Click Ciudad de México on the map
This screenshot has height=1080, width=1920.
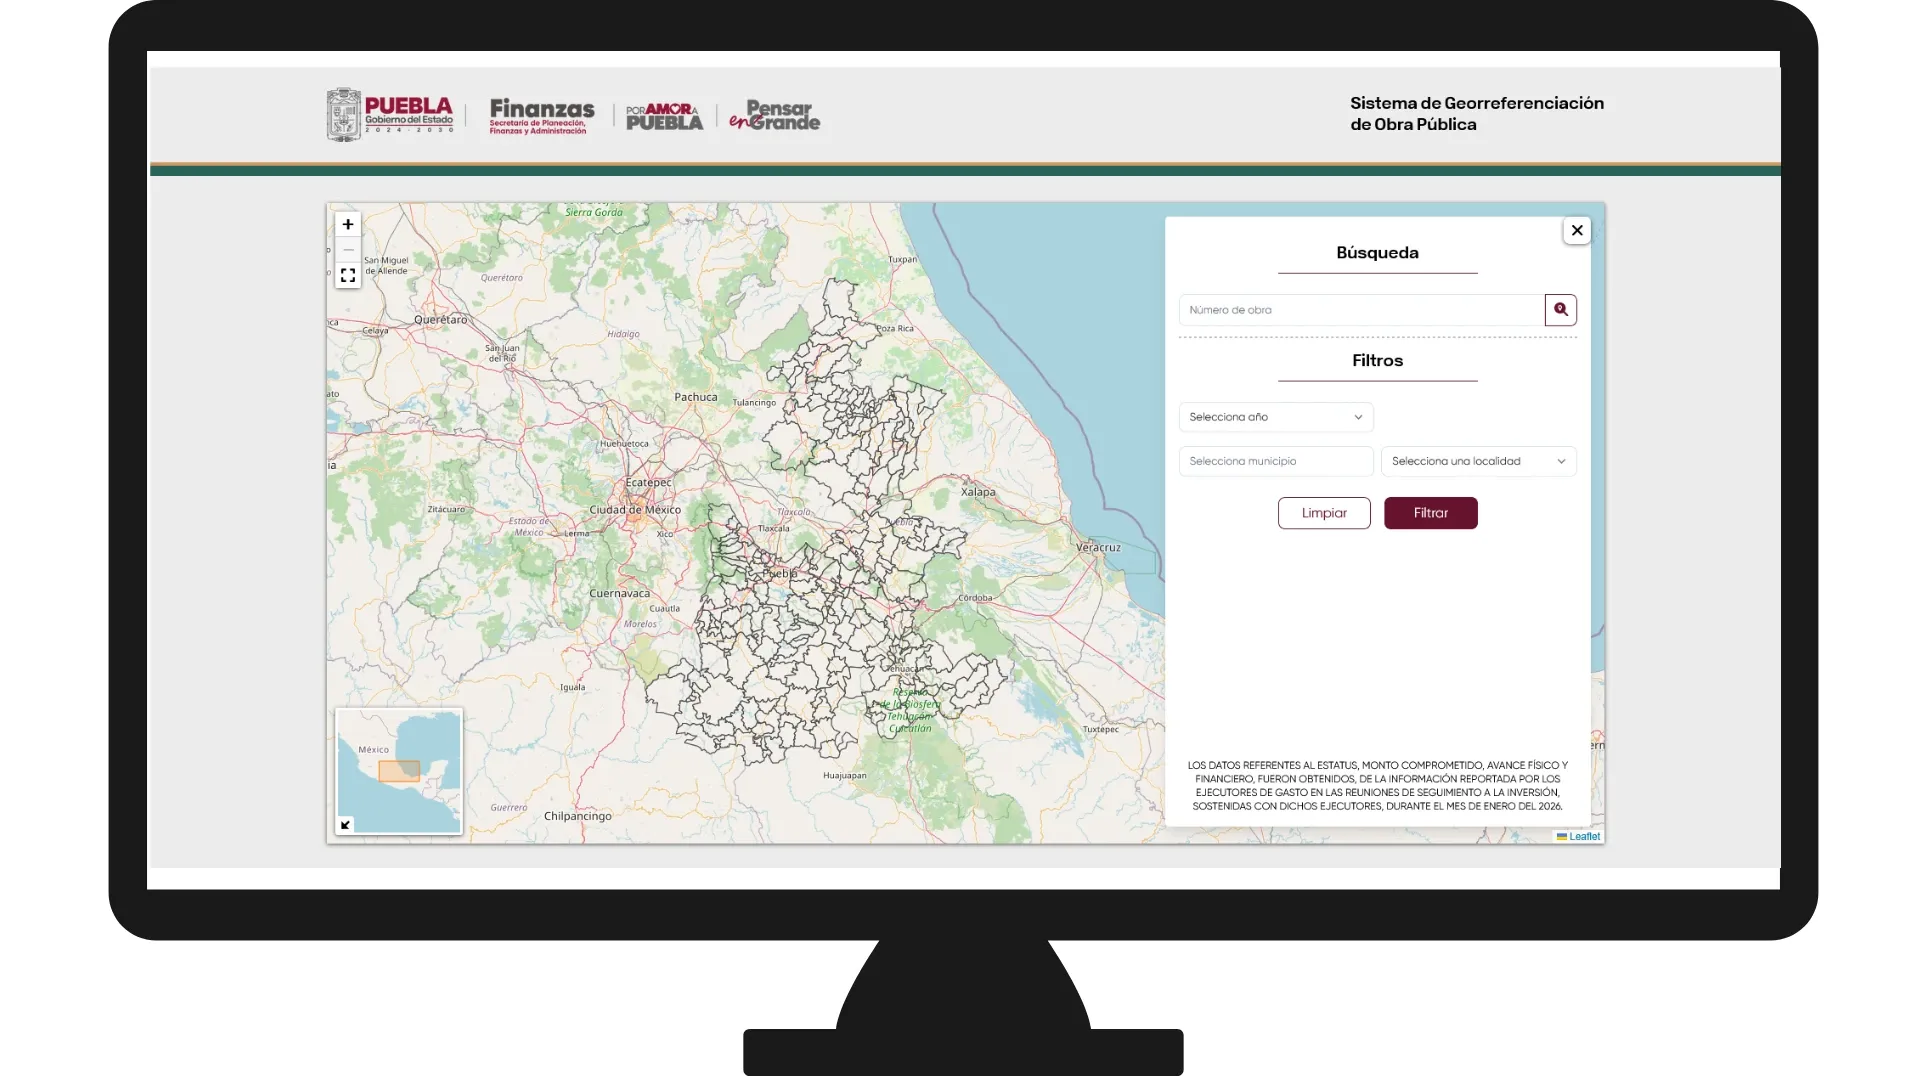pos(634,510)
